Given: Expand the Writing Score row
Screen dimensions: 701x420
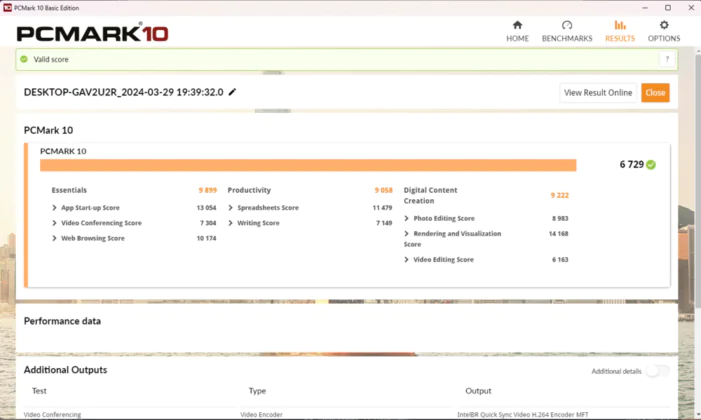Looking at the screenshot, I should tap(230, 223).
